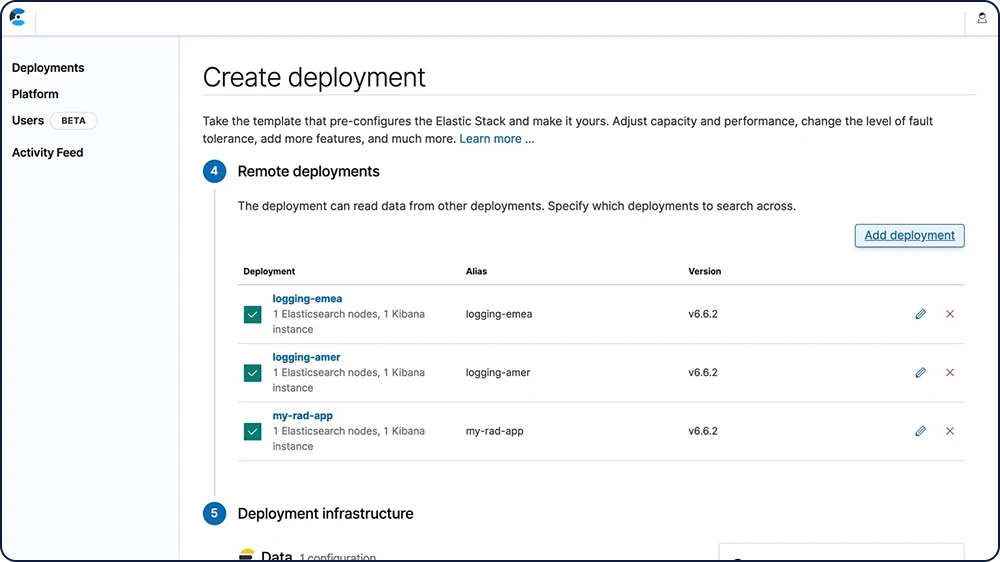Remove logging-emea using the X icon
Image resolution: width=1000 pixels, height=562 pixels.
(x=950, y=314)
